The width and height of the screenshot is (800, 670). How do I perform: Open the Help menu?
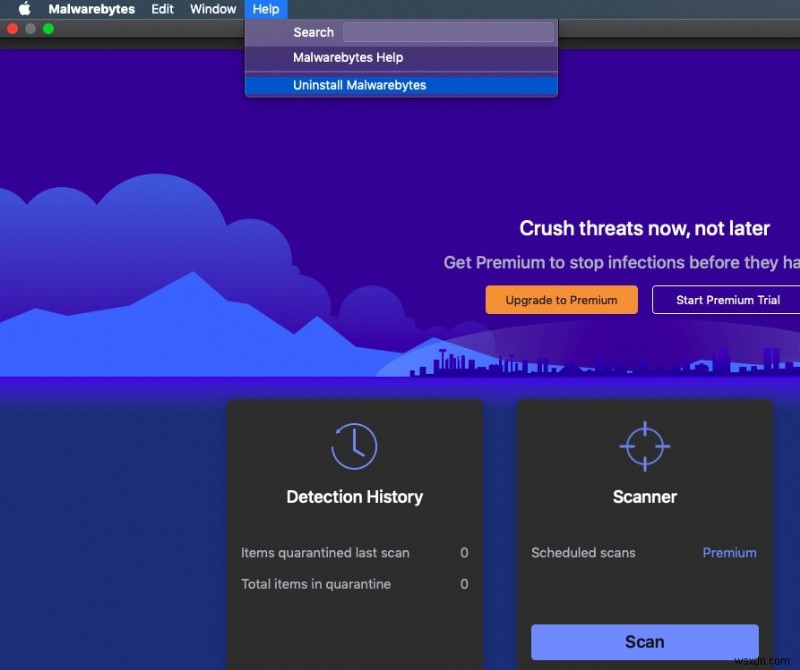[x=266, y=9]
